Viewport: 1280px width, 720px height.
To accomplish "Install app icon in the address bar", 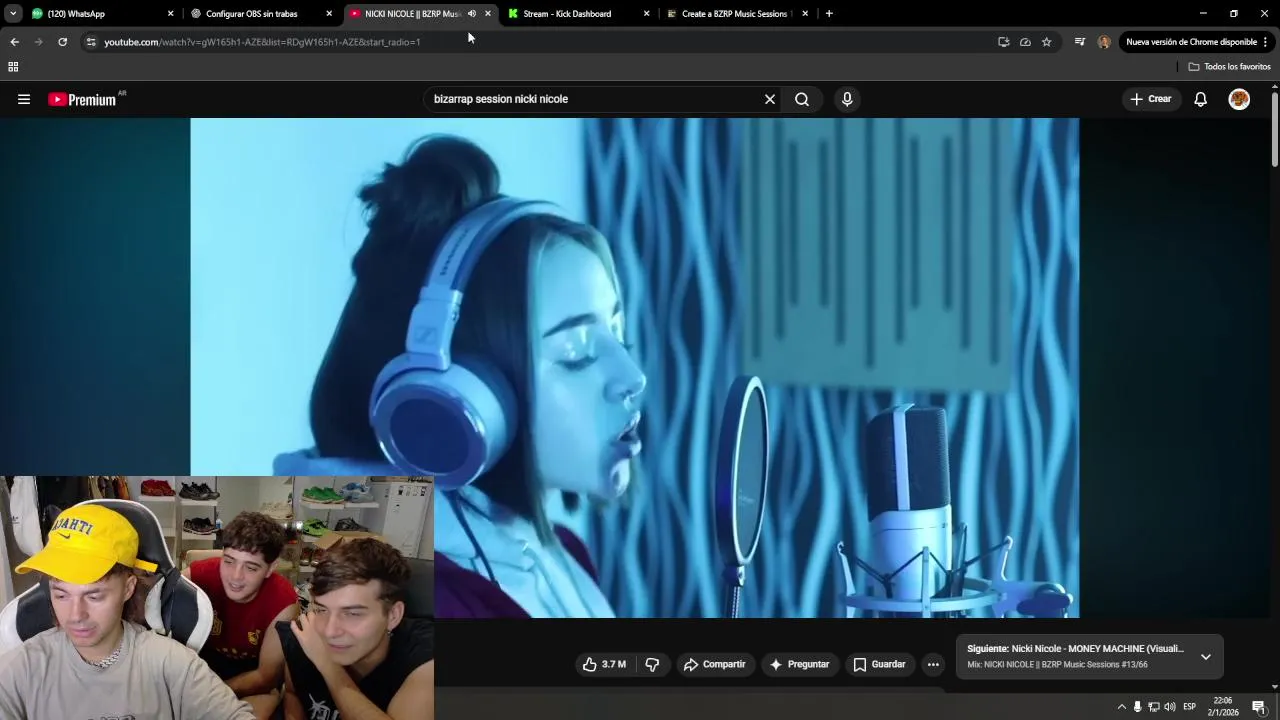I will [1003, 42].
